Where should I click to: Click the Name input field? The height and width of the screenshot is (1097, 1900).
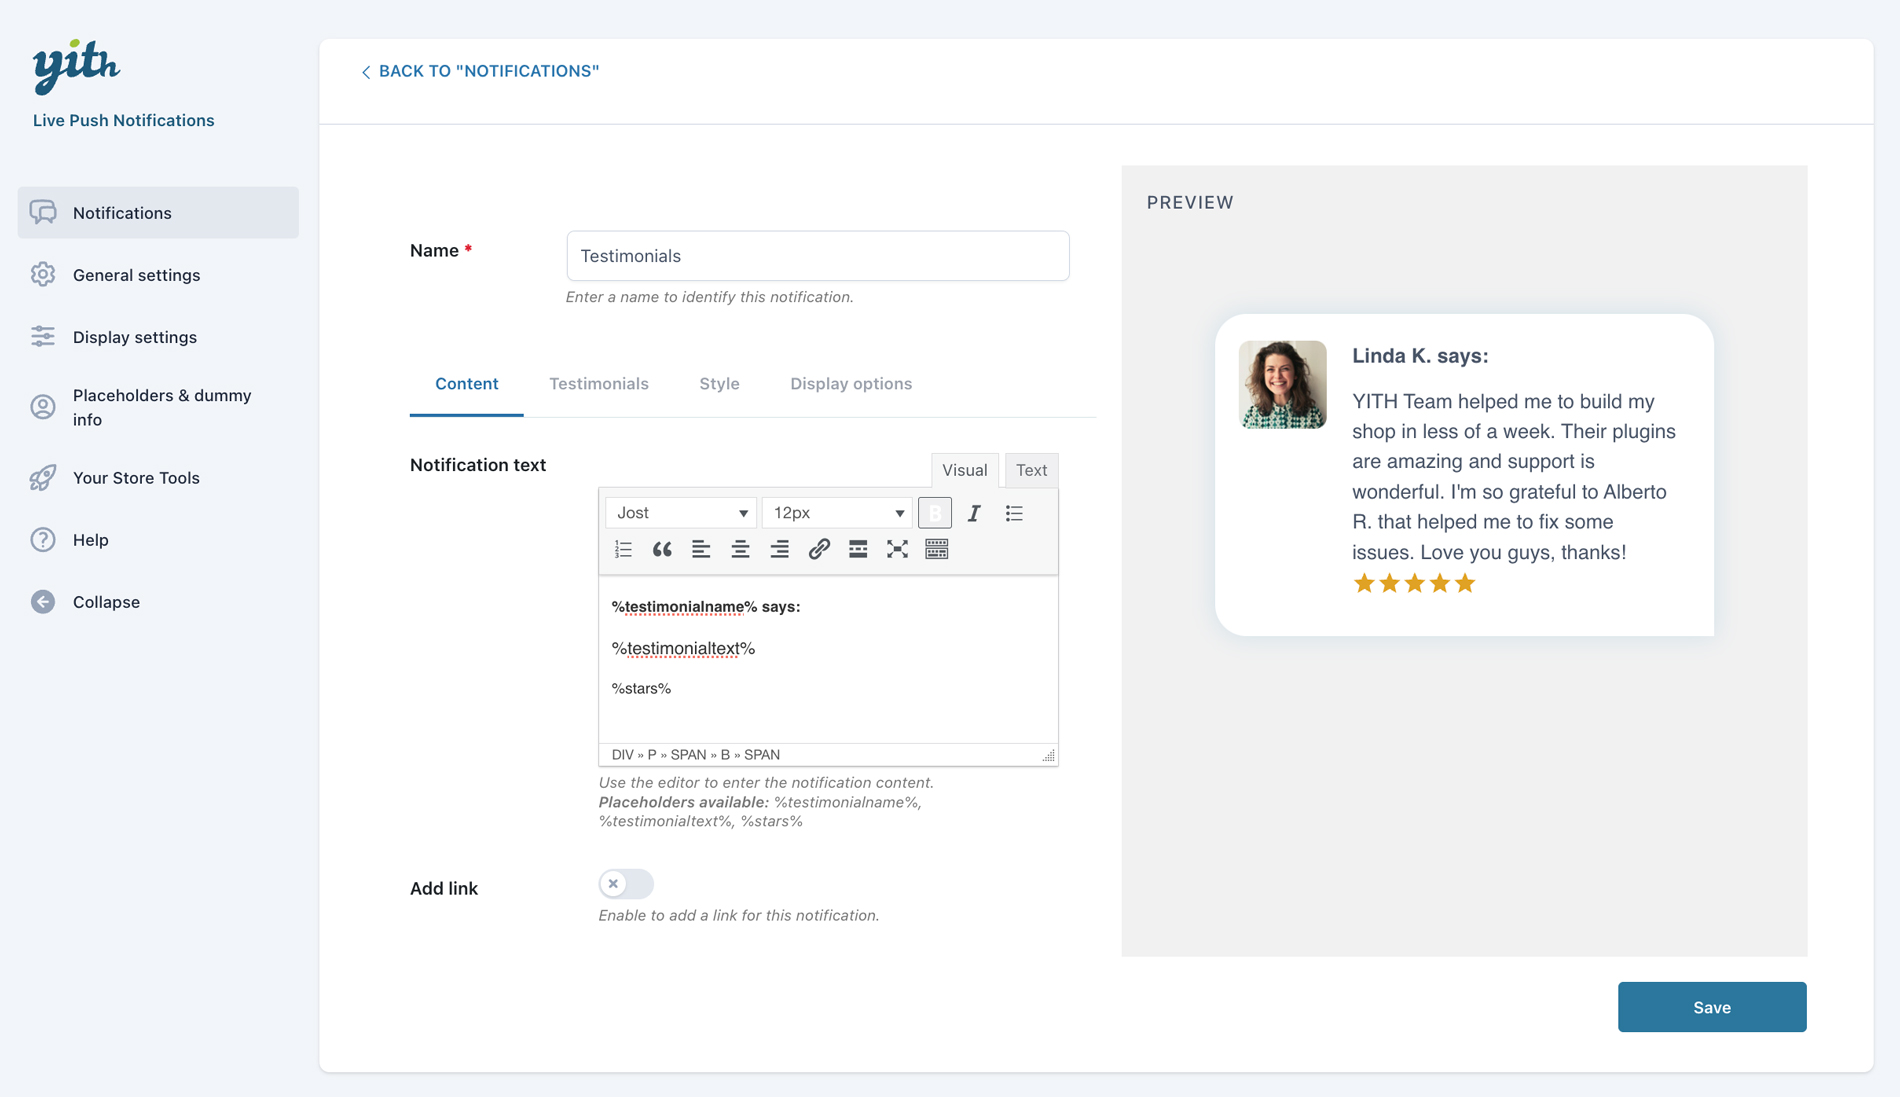[818, 256]
